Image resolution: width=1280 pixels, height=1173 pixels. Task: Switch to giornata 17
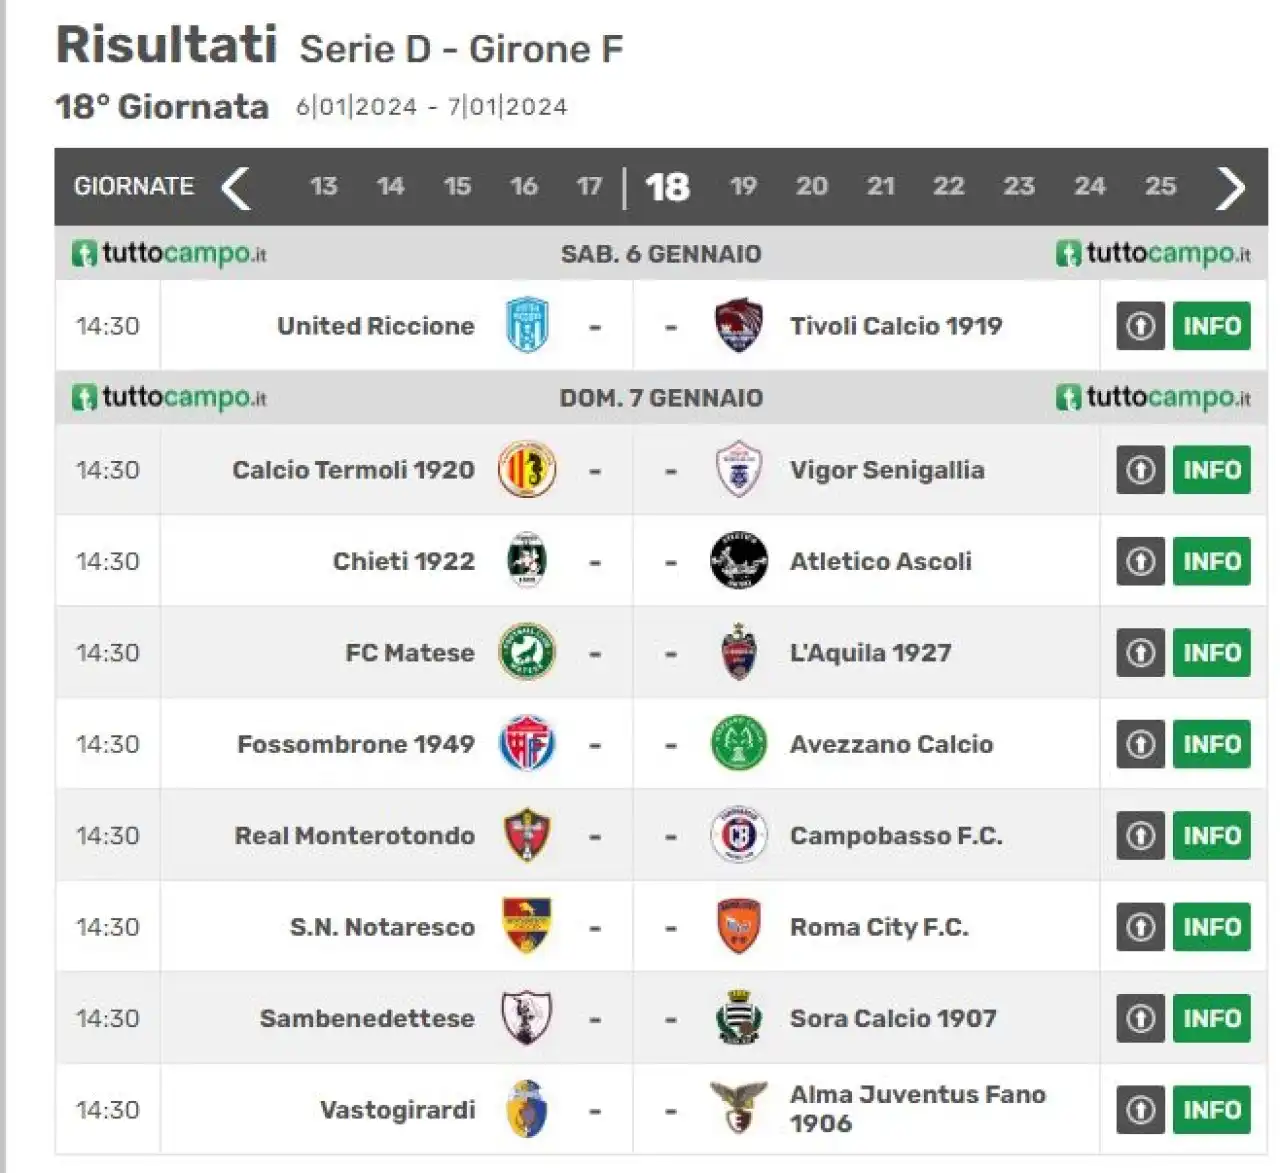(x=589, y=186)
